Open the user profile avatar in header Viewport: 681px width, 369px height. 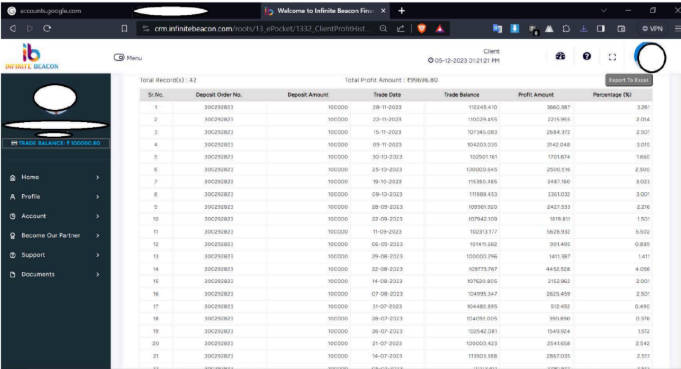(650, 57)
